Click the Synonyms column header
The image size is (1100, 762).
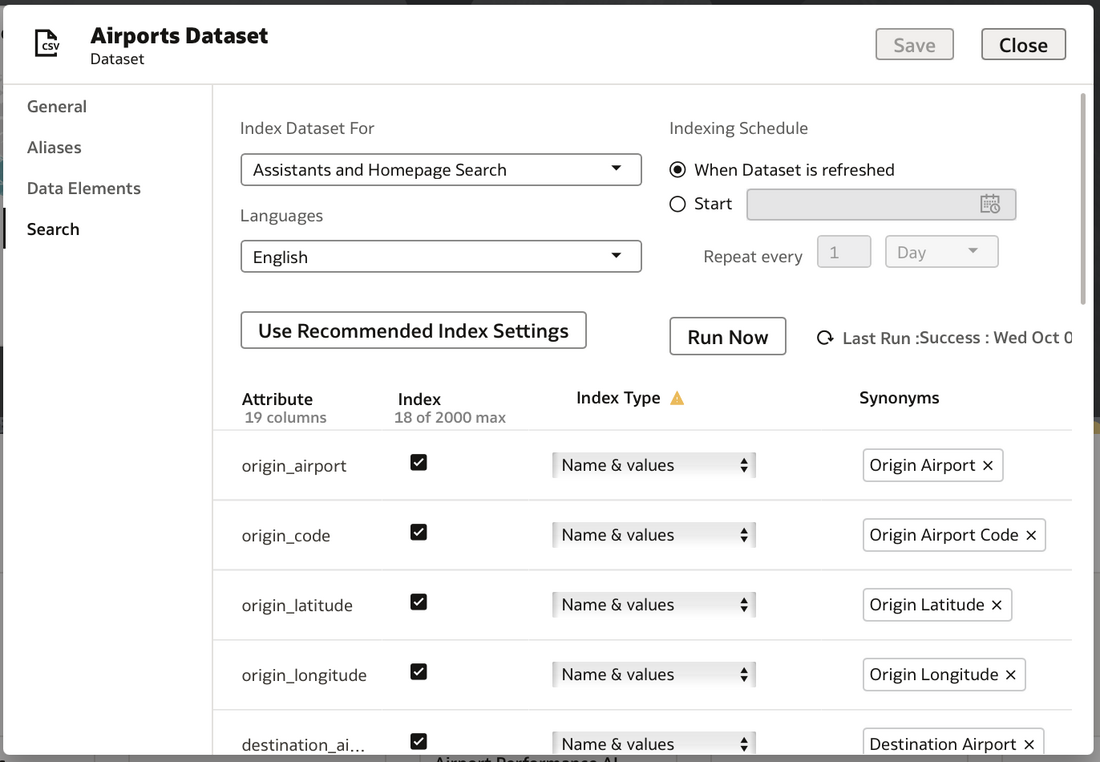[x=899, y=398]
